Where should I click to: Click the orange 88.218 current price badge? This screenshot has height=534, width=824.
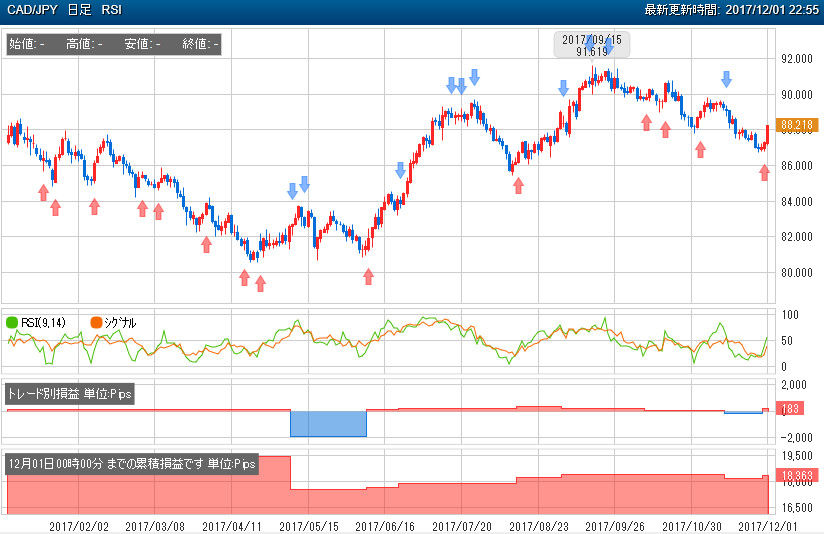point(797,125)
